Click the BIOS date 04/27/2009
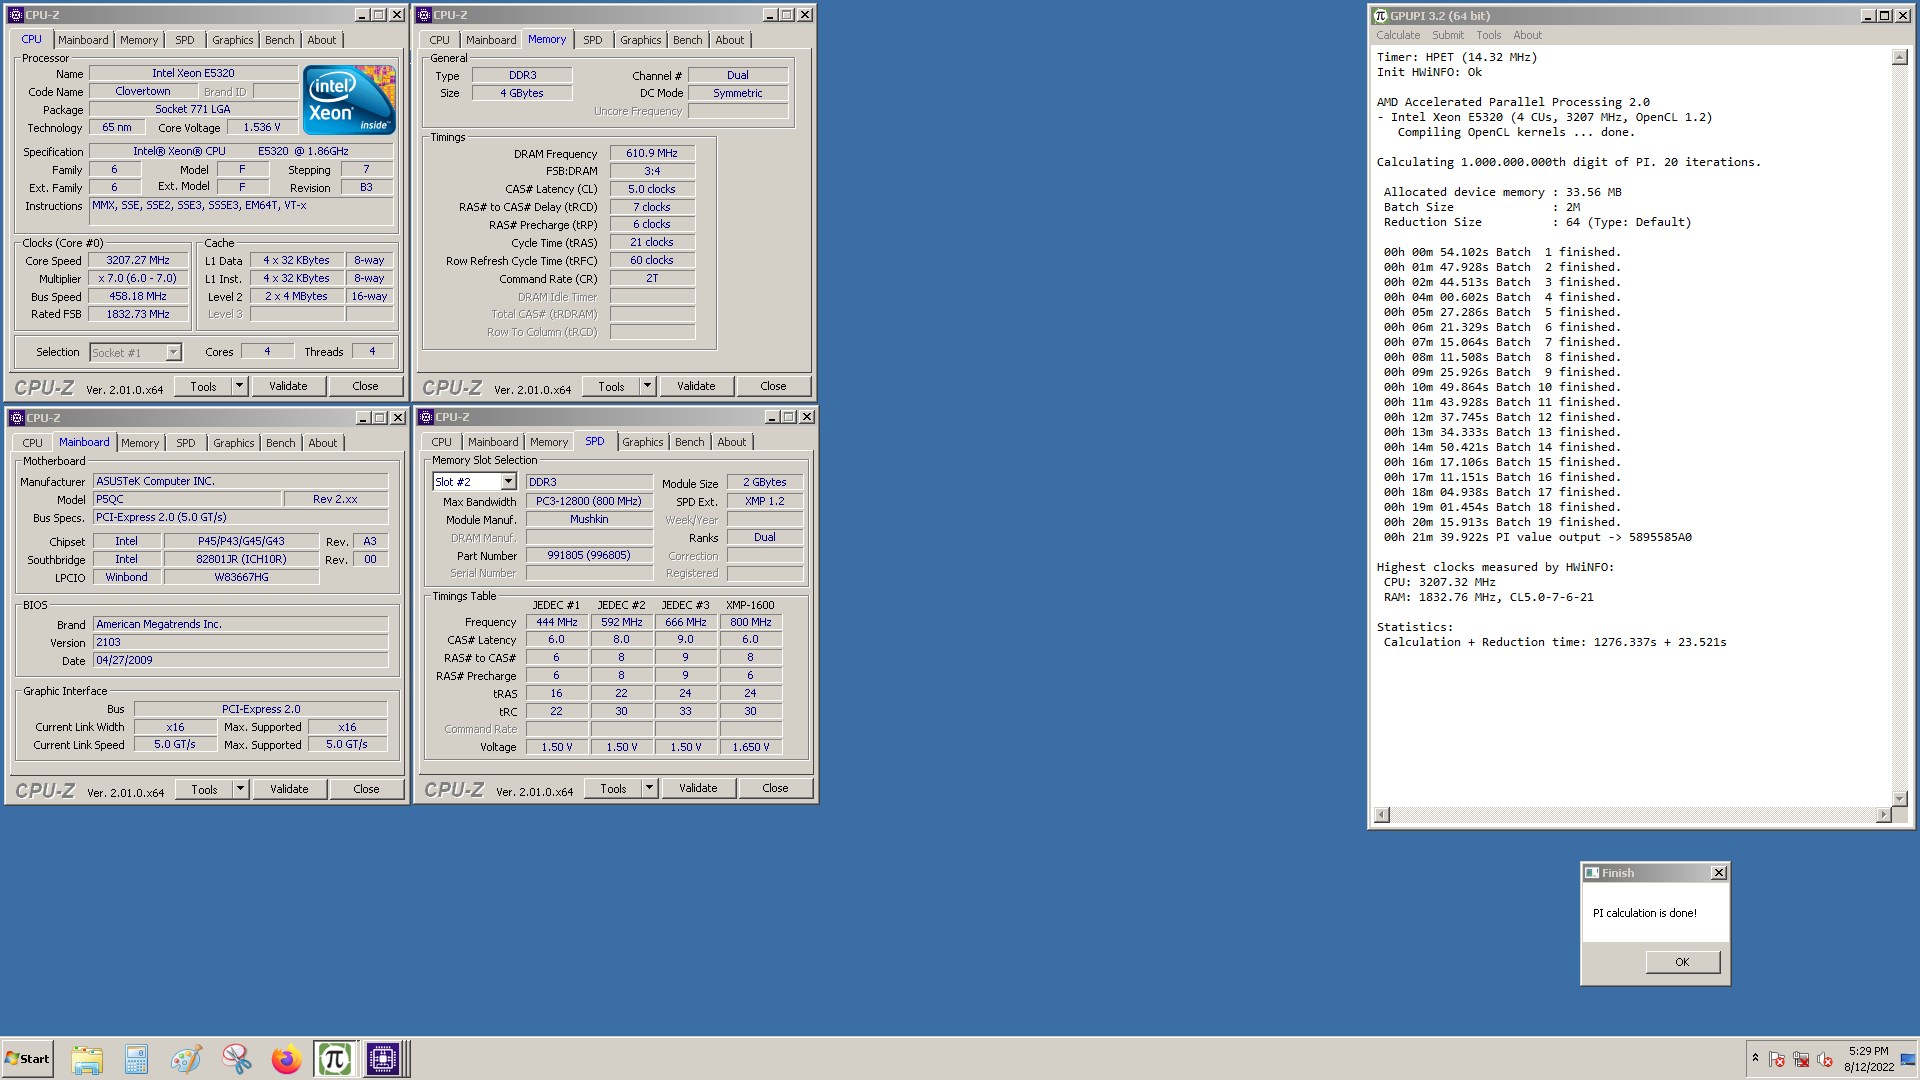This screenshot has width=1920, height=1080. click(x=240, y=660)
